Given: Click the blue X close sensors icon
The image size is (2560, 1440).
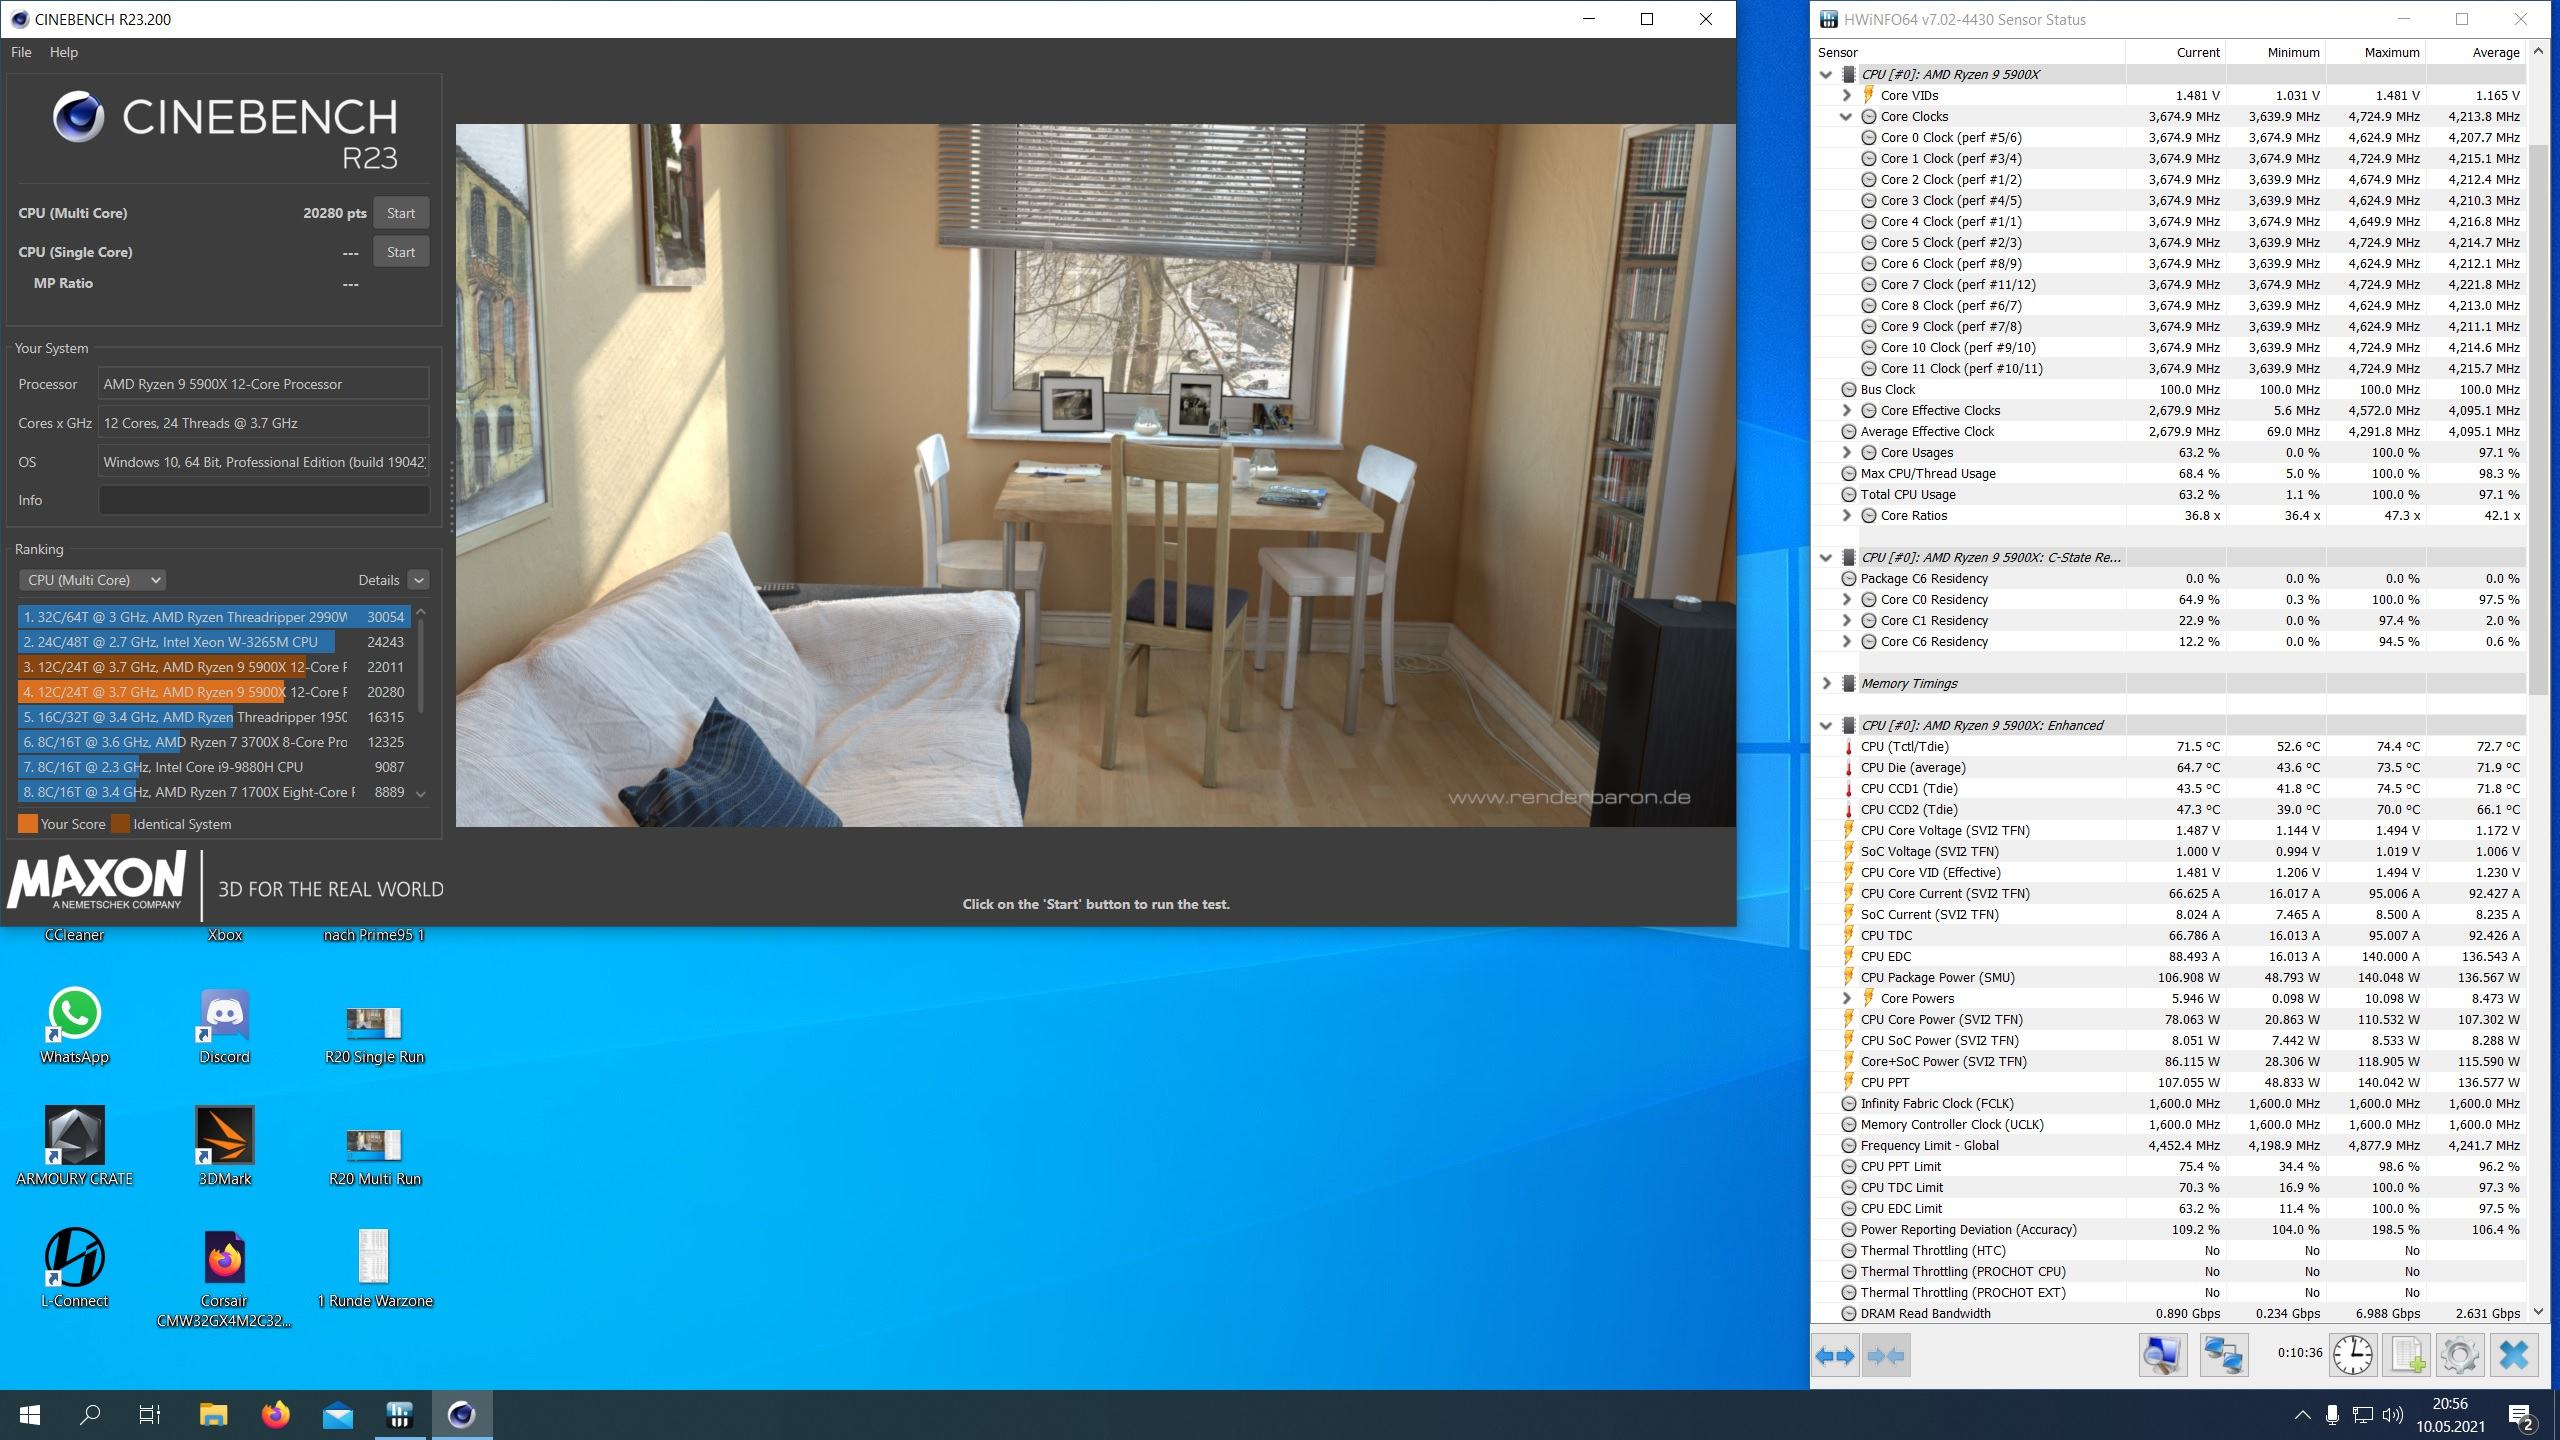Looking at the screenshot, I should click(2513, 1356).
